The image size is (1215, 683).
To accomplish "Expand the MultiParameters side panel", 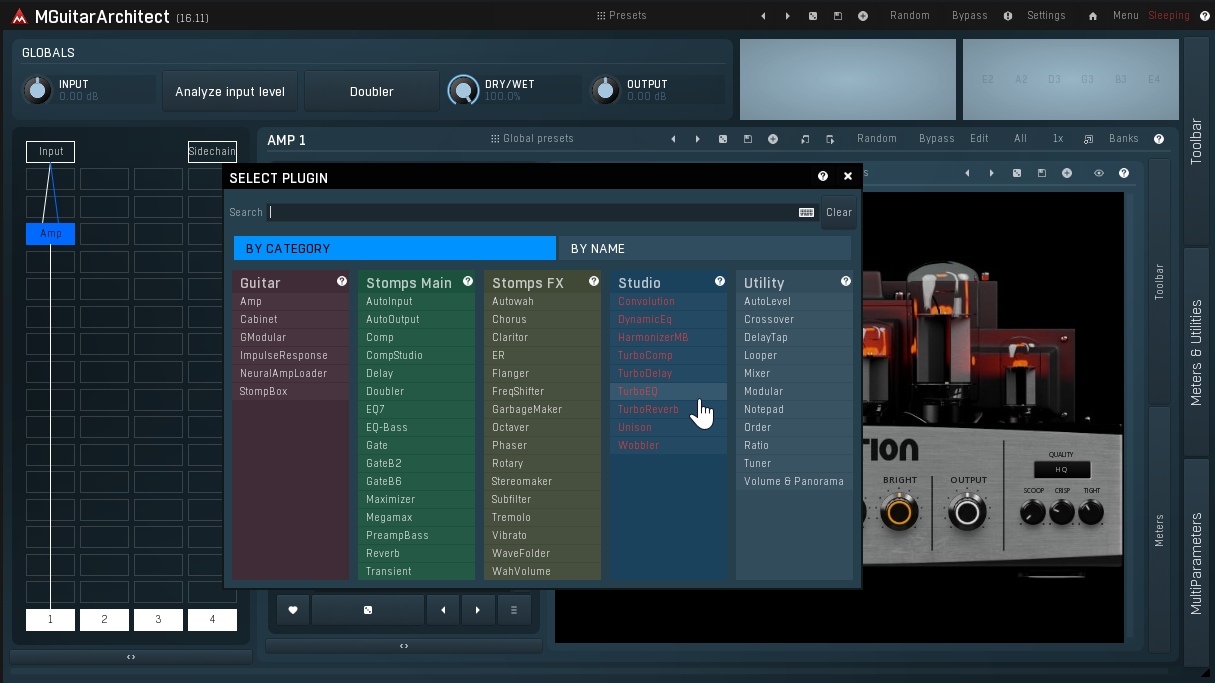I will click(1196, 563).
